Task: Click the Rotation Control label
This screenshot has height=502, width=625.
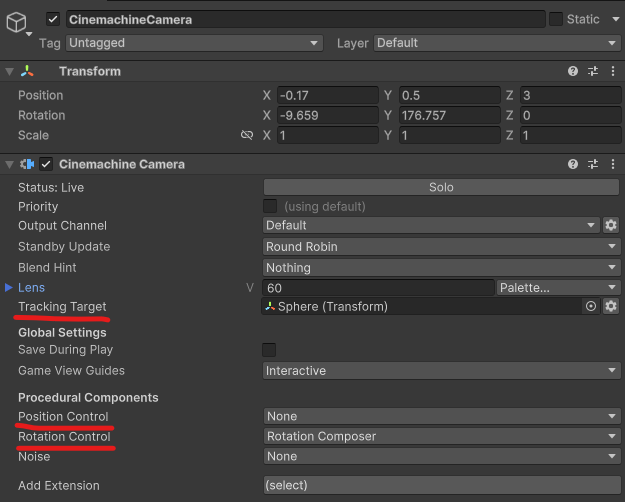Action: 64,436
